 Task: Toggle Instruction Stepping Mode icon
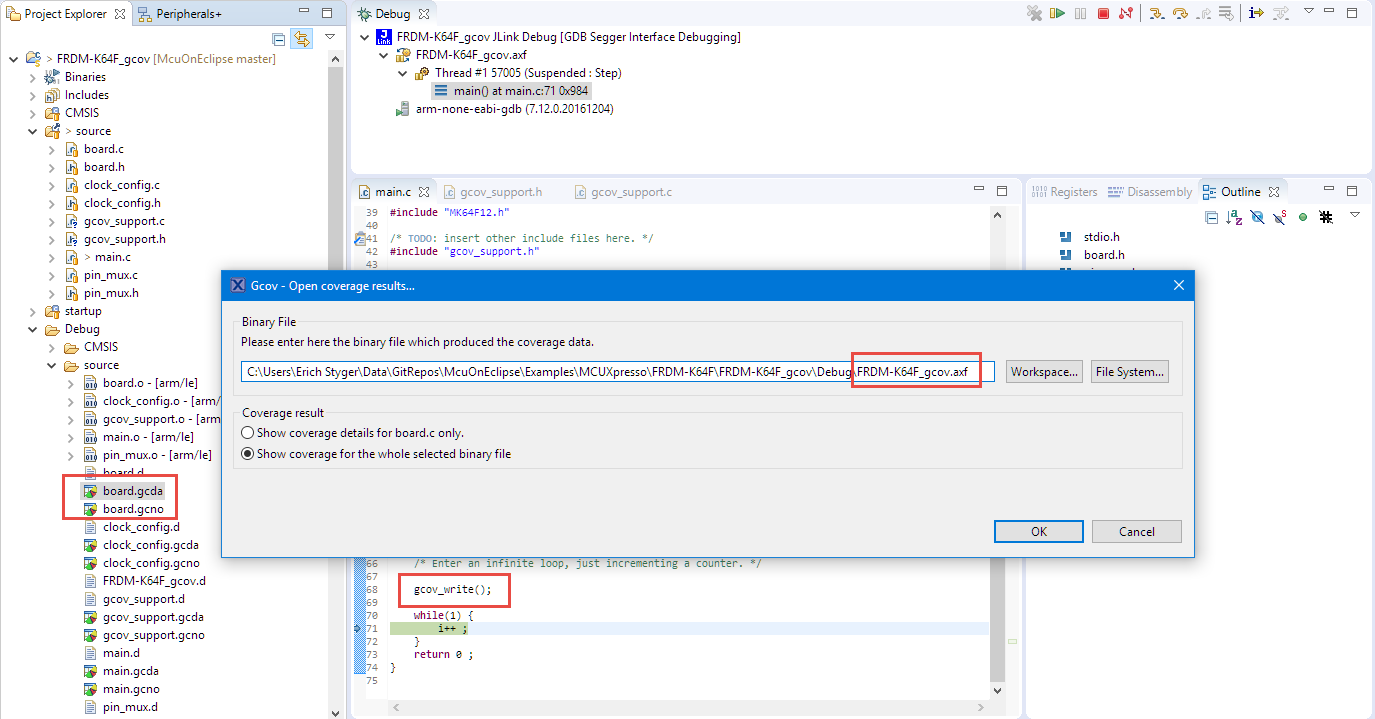pos(1256,14)
